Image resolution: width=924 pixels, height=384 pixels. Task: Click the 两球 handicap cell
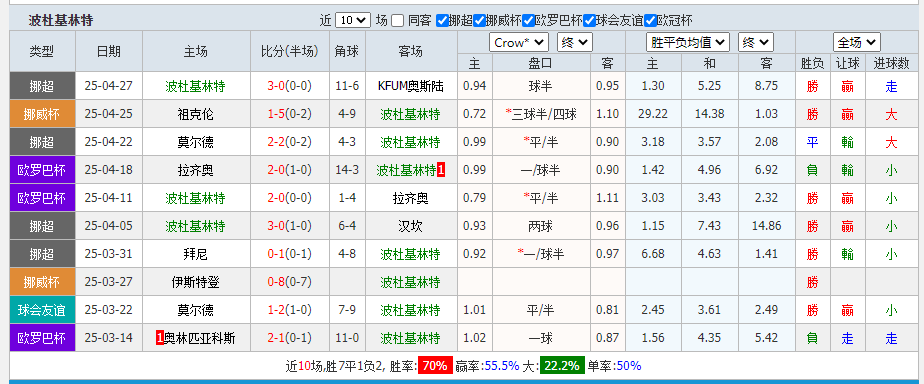coord(541,226)
